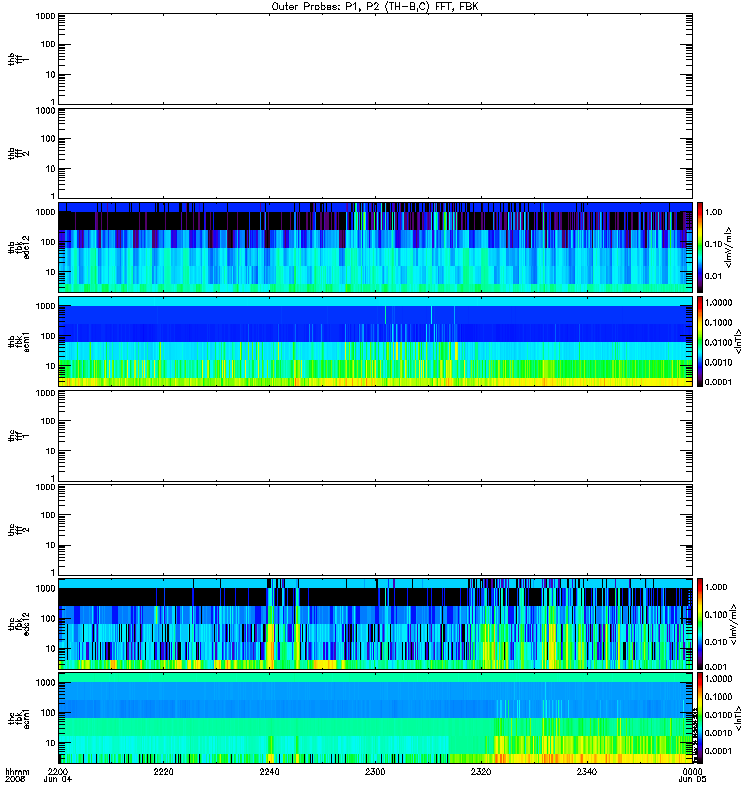
Task: Click the 2320 time axis label
Action: (x=481, y=772)
